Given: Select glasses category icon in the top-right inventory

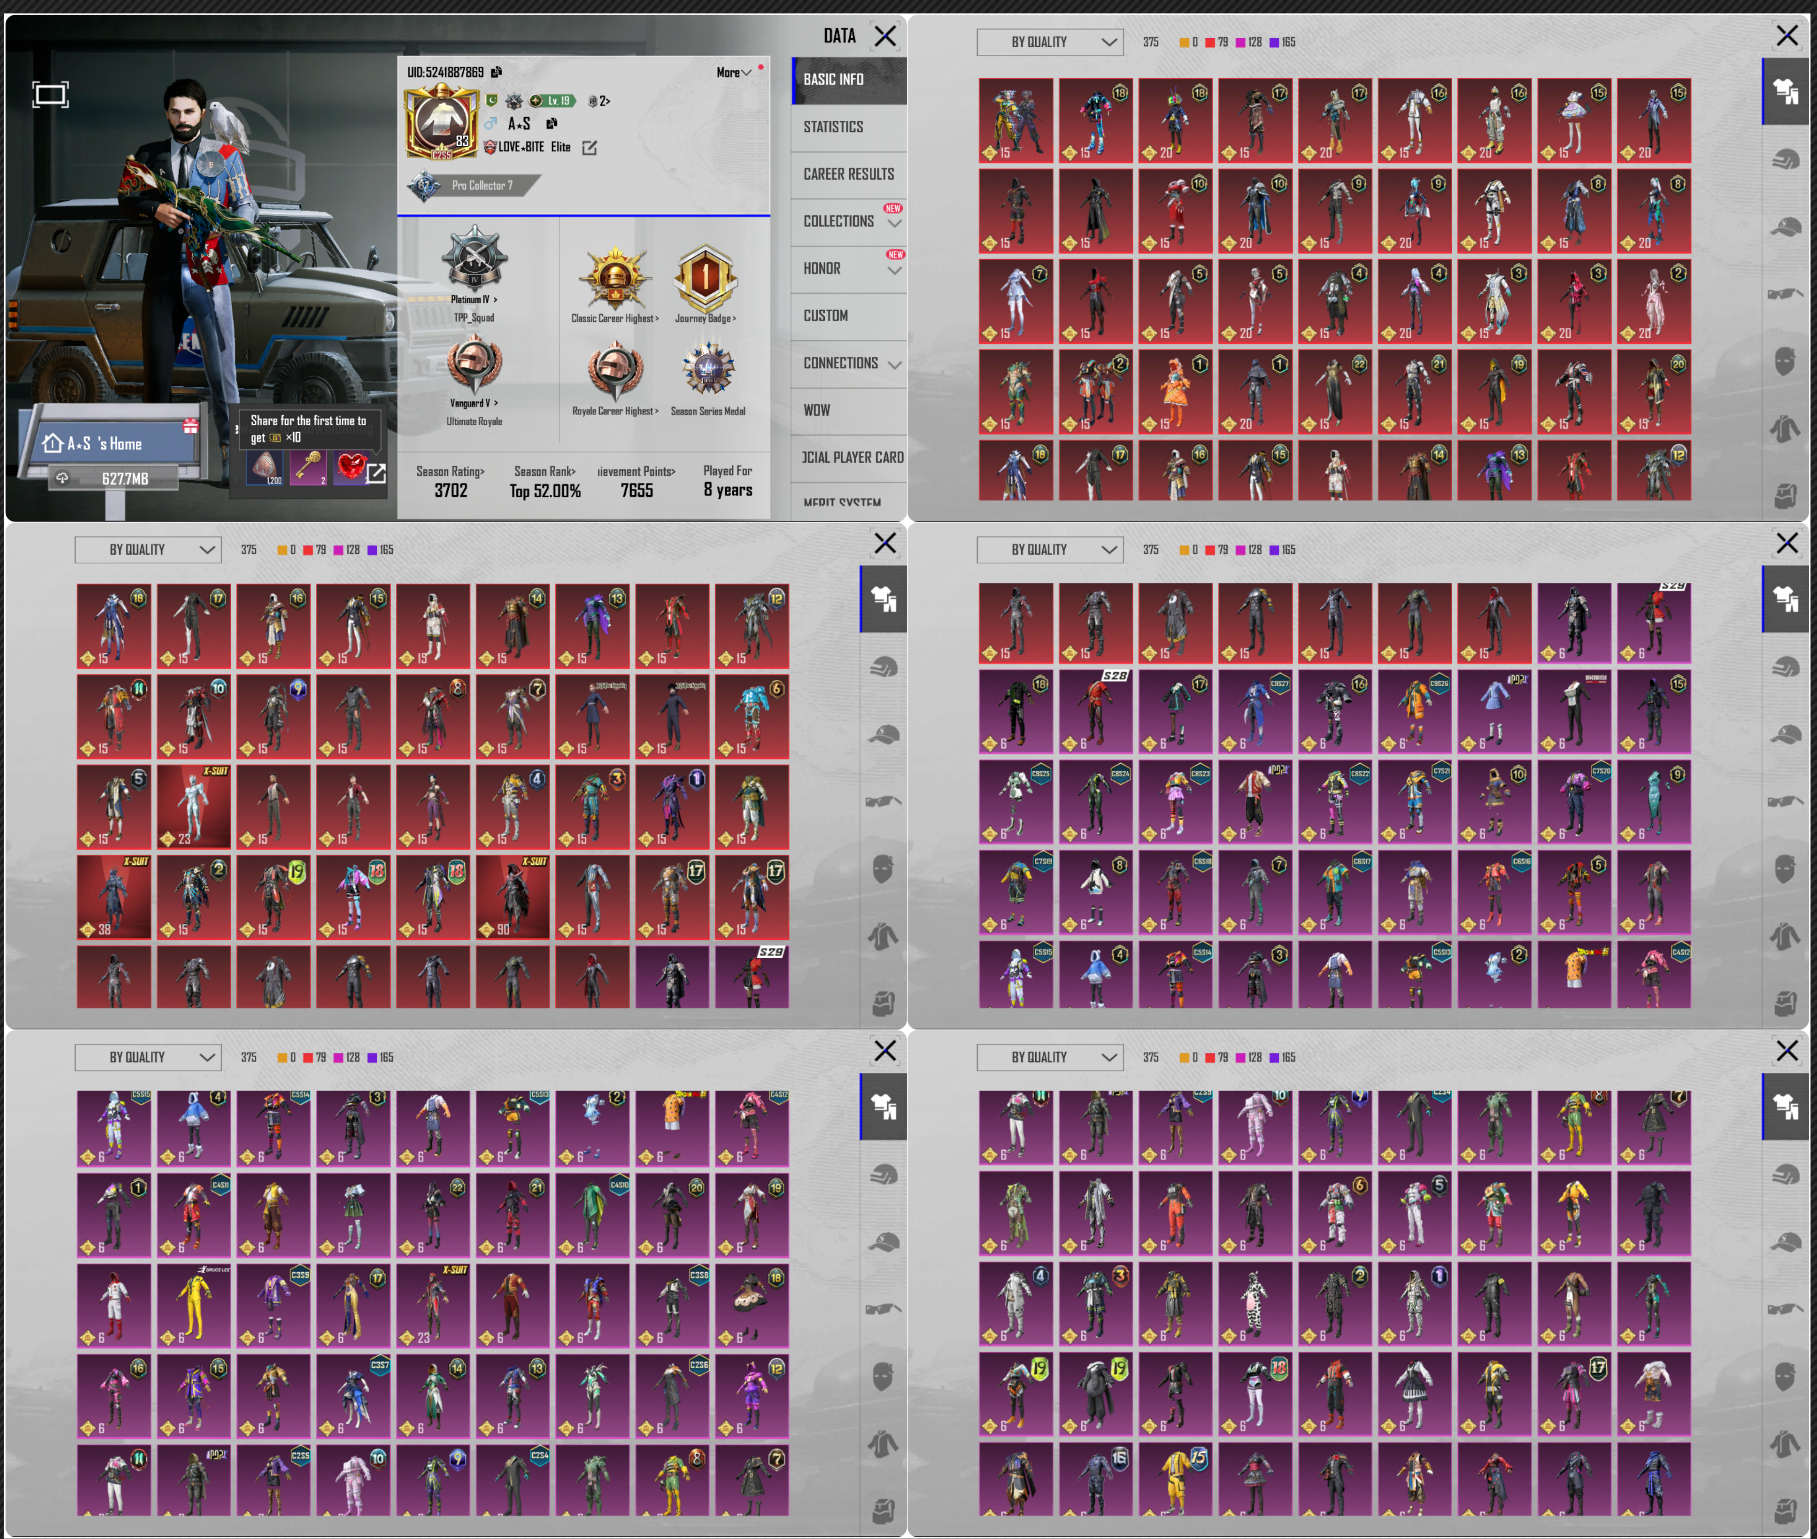Looking at the screenshot, I should pyautogui.click(x=1785, y=294).
